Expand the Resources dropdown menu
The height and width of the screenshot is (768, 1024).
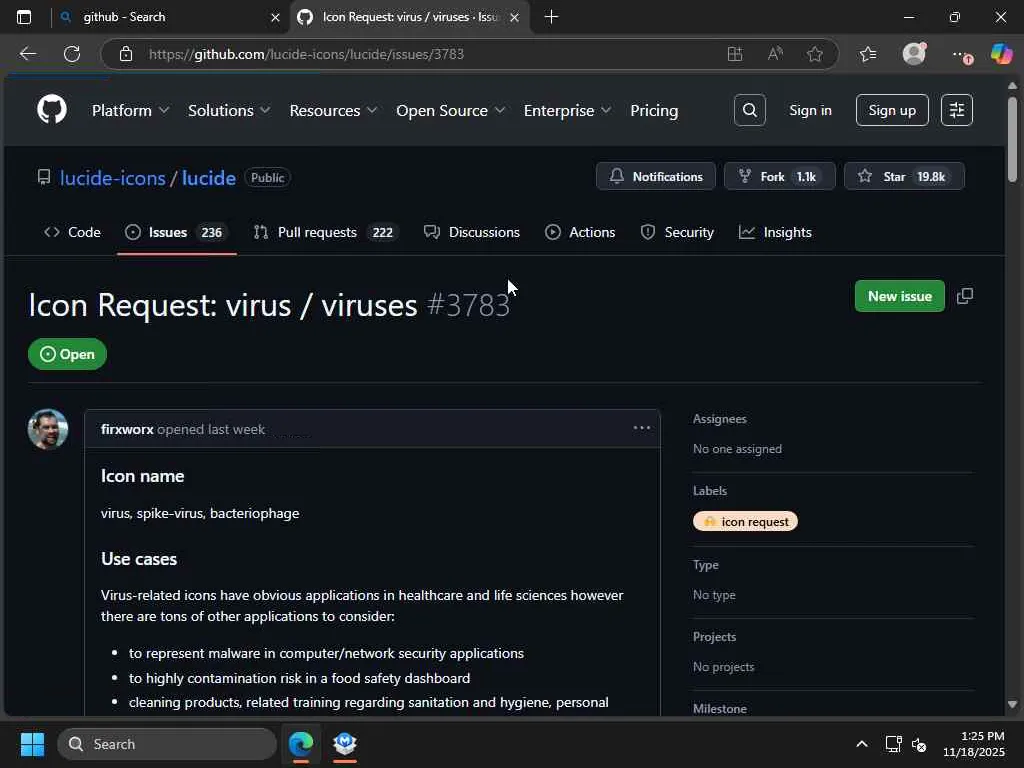(x=333, y=110)
